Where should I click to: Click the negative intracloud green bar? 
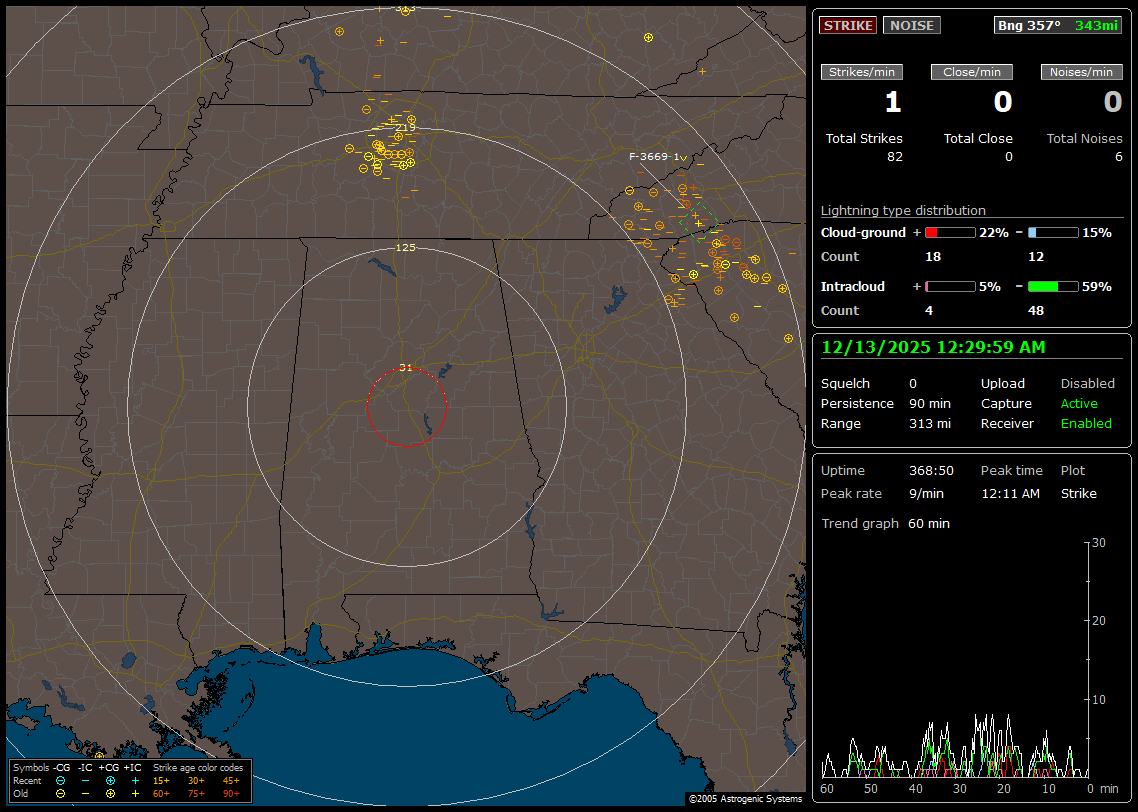coord(1053,287)
